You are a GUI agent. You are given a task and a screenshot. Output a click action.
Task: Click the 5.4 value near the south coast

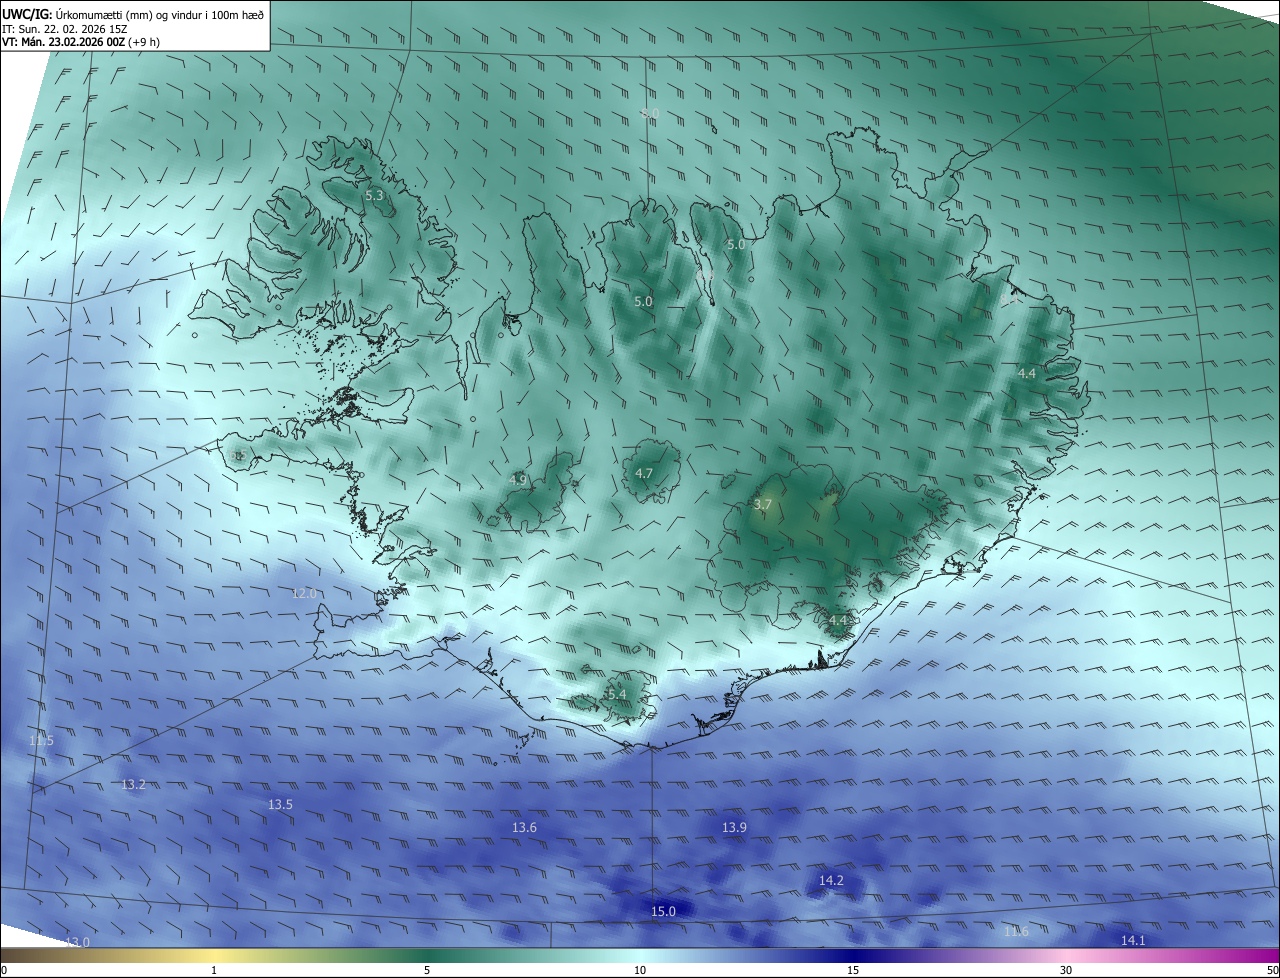[616, 694]
